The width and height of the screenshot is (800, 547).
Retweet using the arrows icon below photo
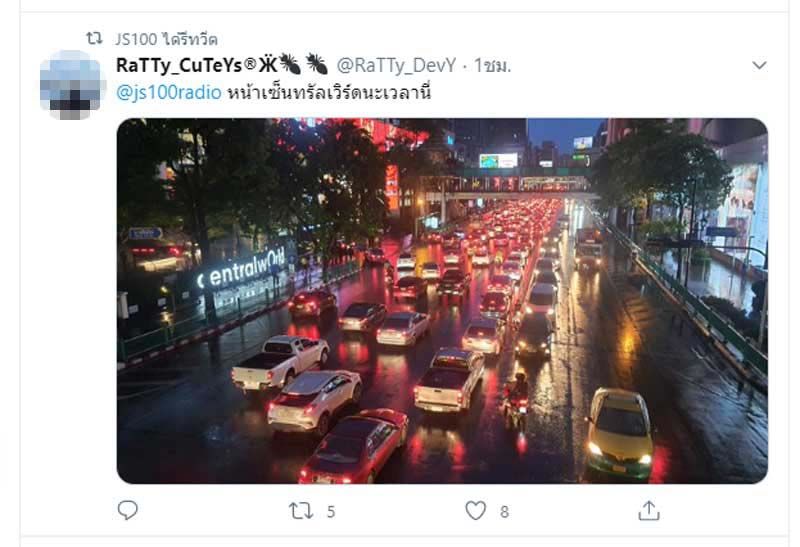click(x=301, y=510)
